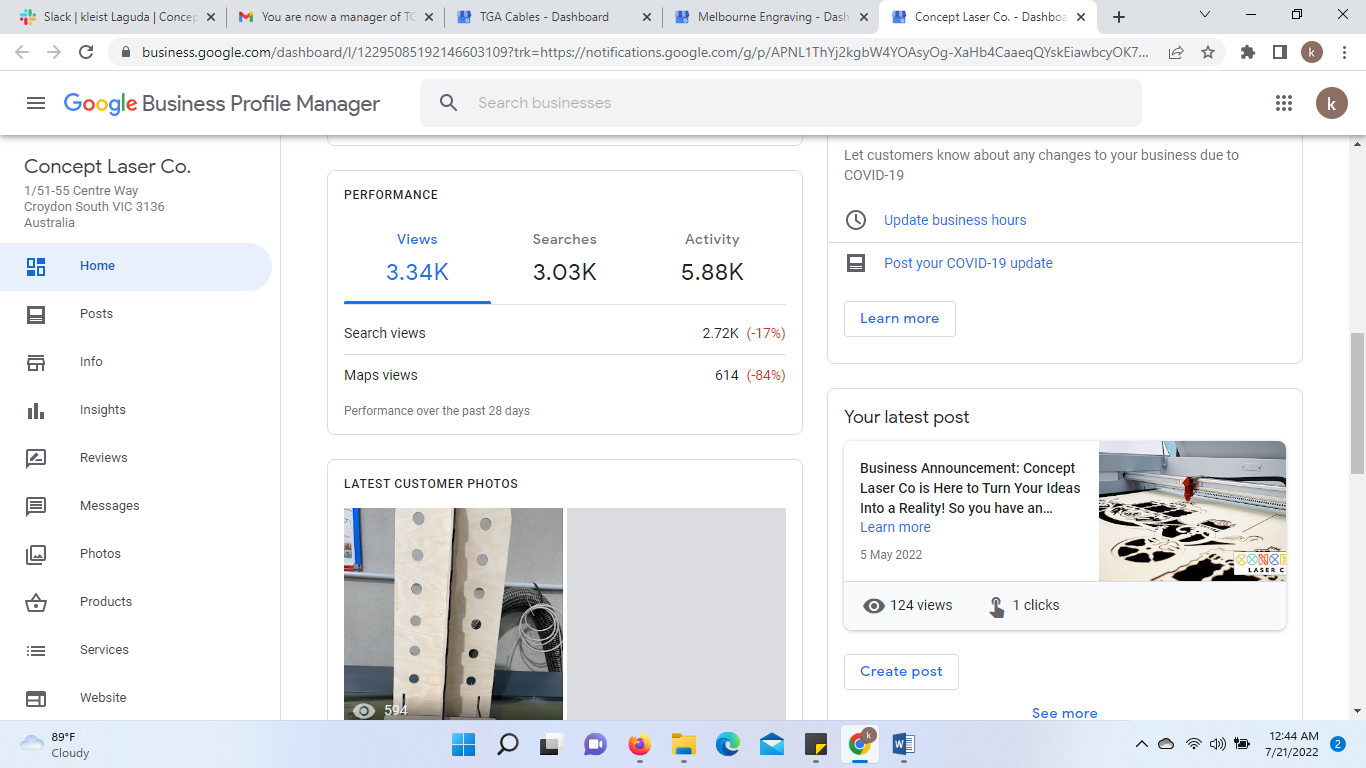The width and height of the screenshot is (1366, 768).
Task: Click the Messages icon in sidebar
Action: [x=36, y=506]
